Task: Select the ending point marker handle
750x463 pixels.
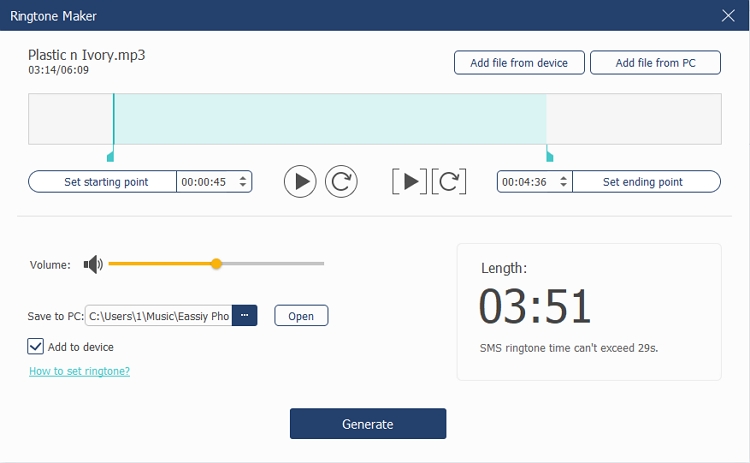Action: tap(550, 156)
